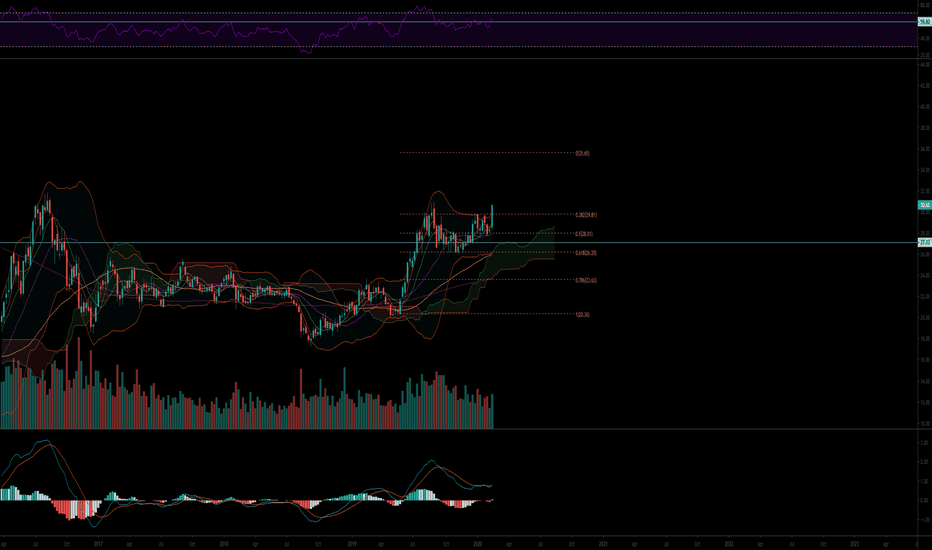Select the 0.618 Fibonacci level label
The height and width of the screenshot is (550, 932).
pyautogui.click(x=585, y=253)
